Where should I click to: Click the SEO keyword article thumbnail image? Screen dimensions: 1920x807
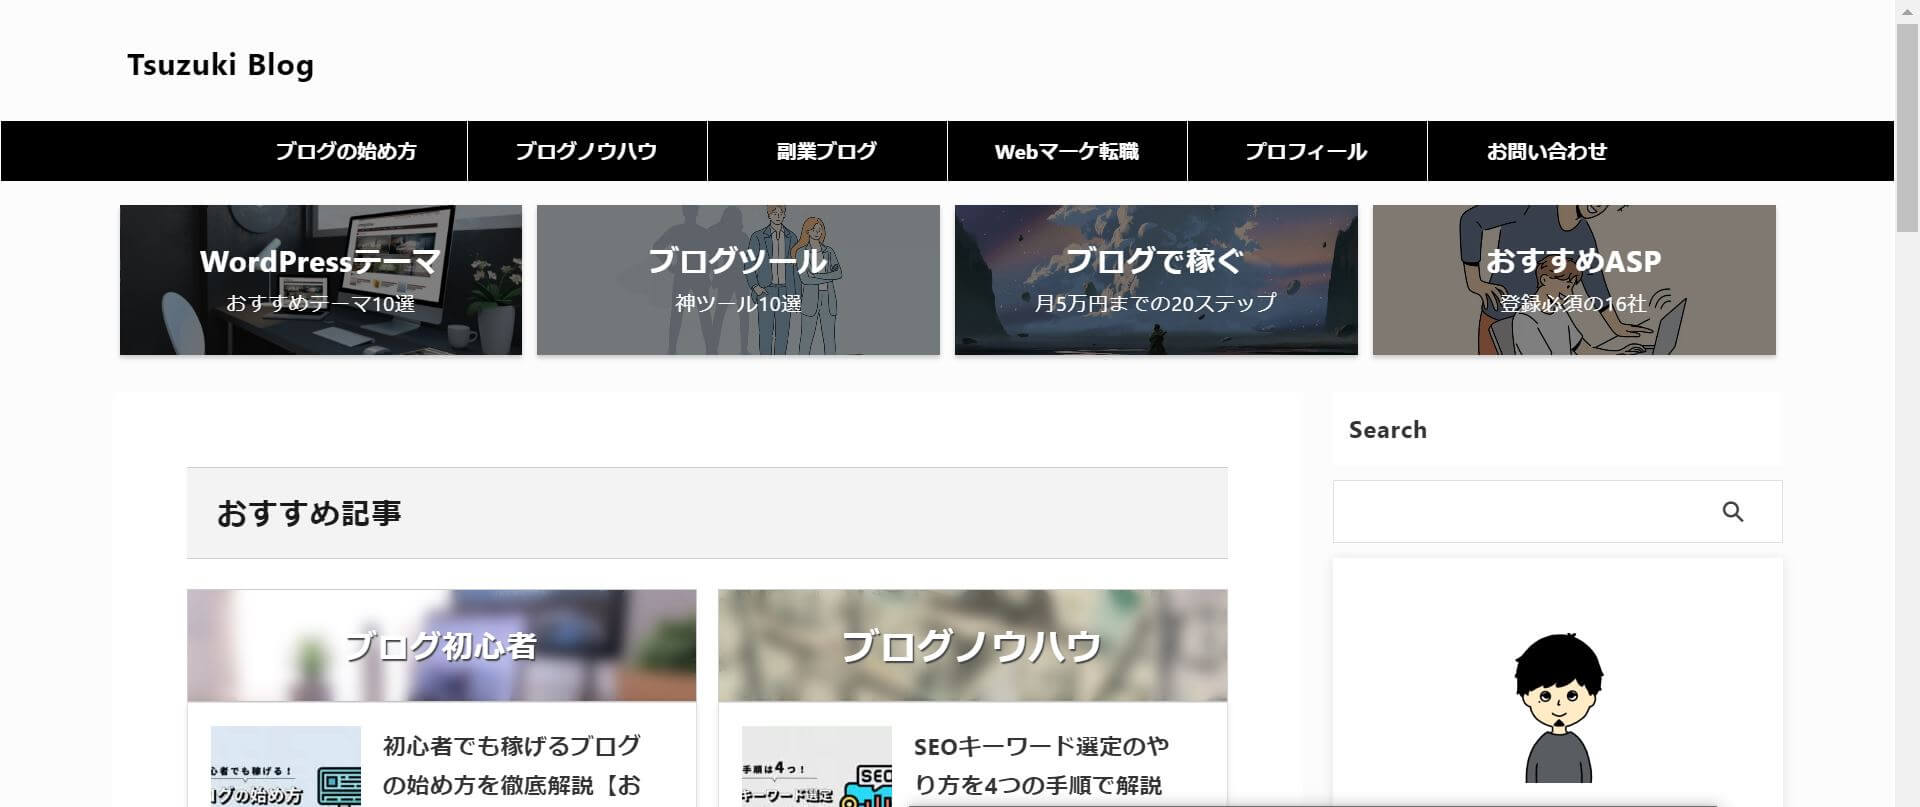(816, 768)
